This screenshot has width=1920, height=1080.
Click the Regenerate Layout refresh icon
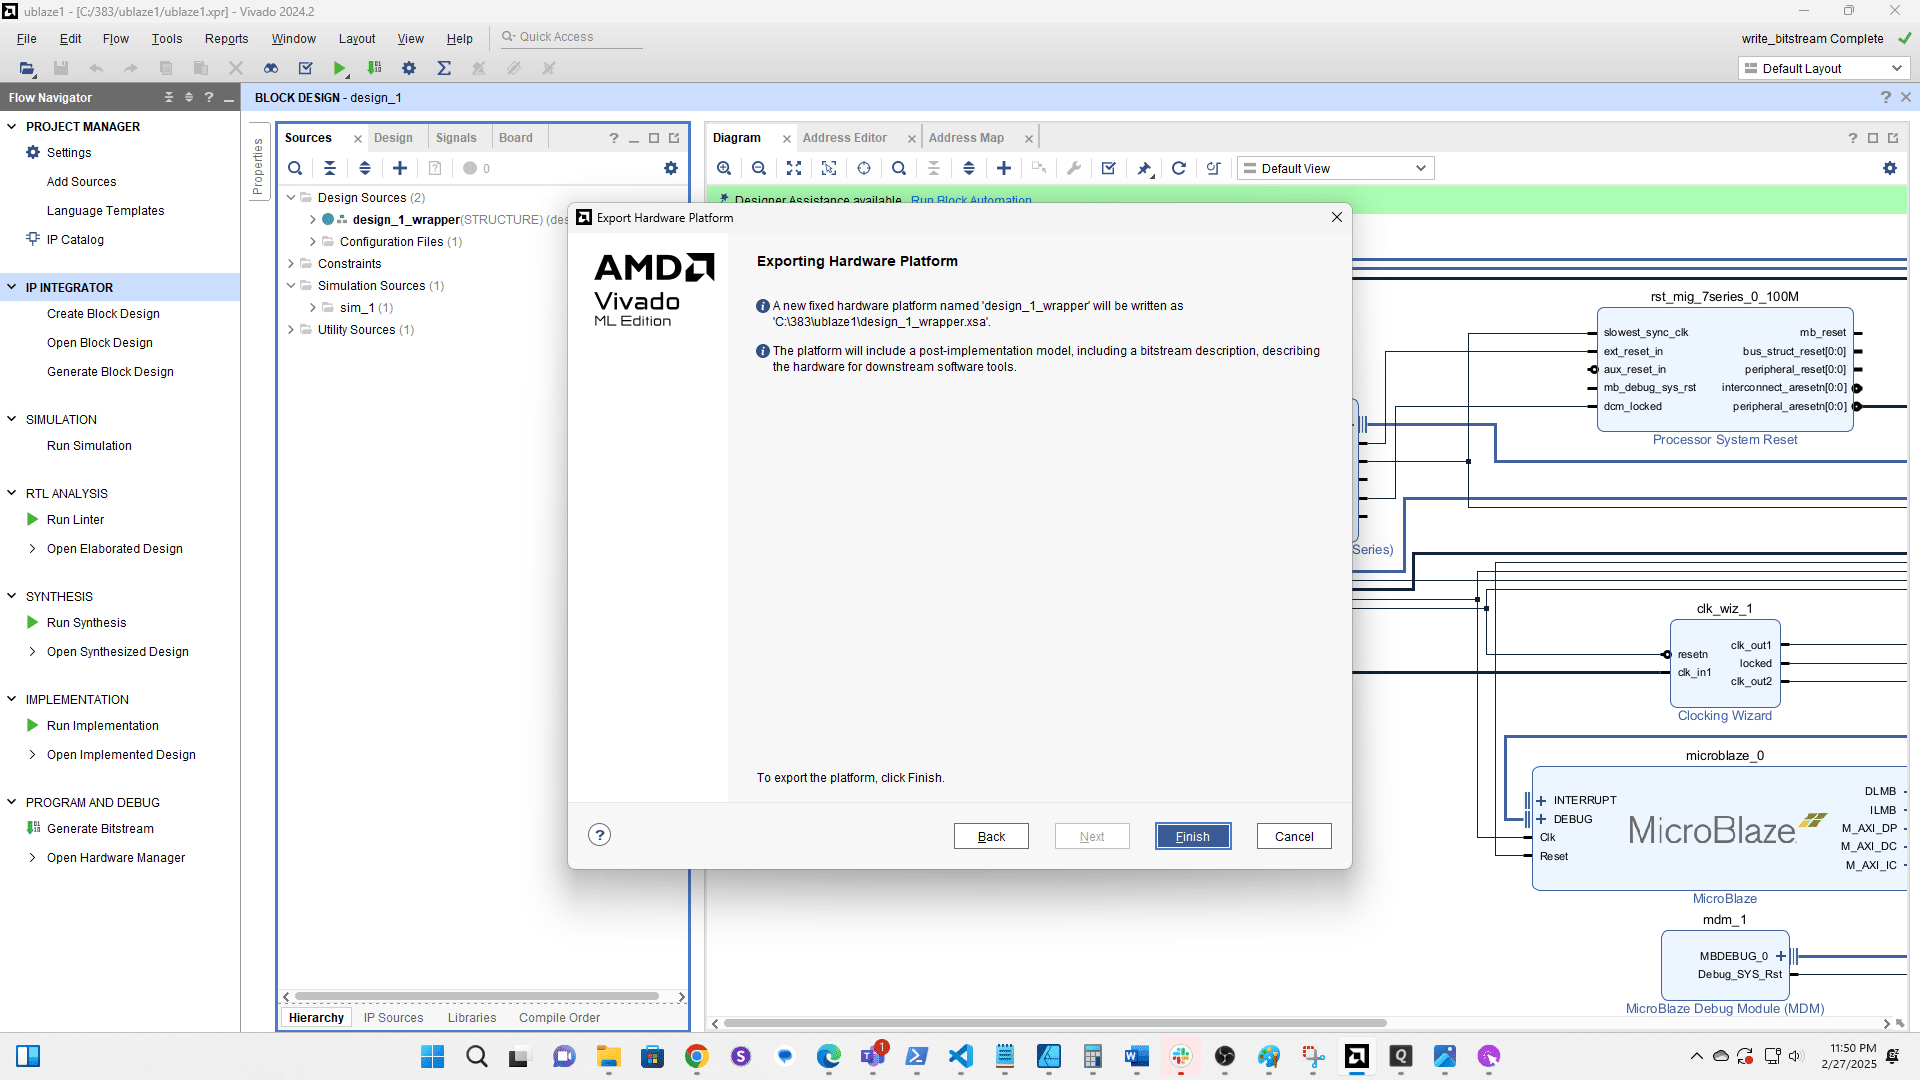click(x=1179, y=168)
